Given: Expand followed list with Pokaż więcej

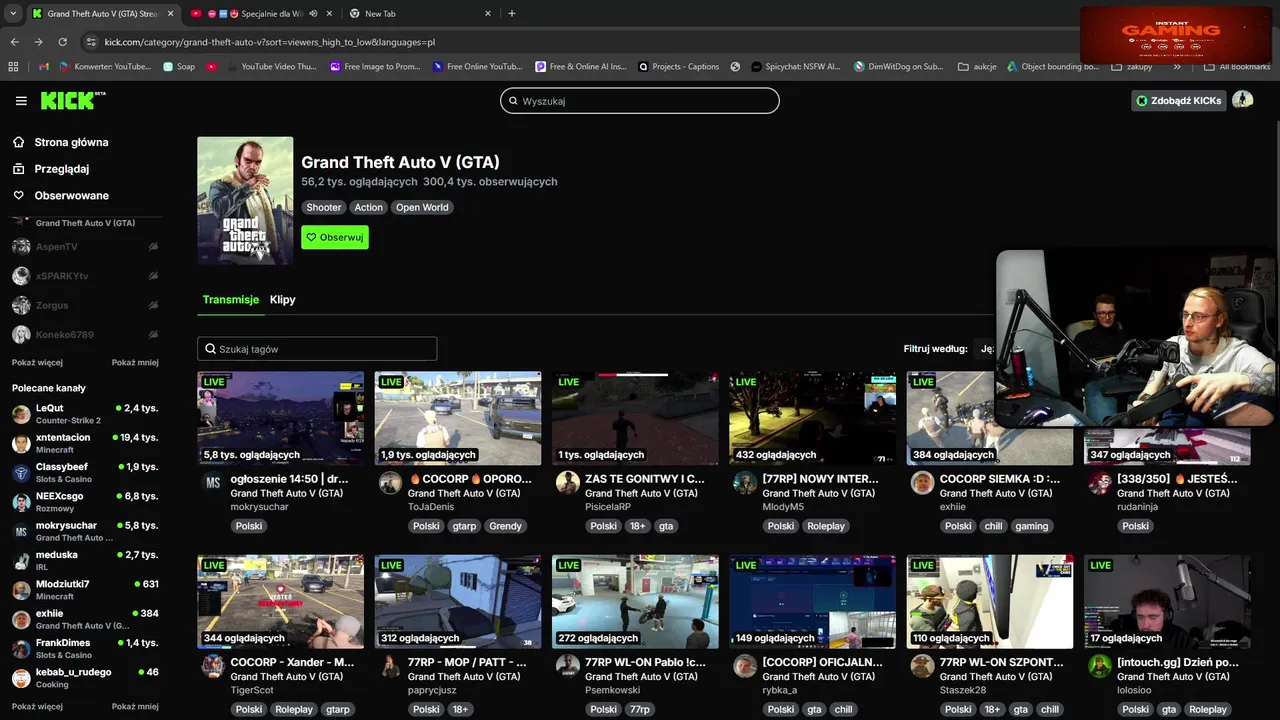Looking at the screenshot, I should click(37, 363).
